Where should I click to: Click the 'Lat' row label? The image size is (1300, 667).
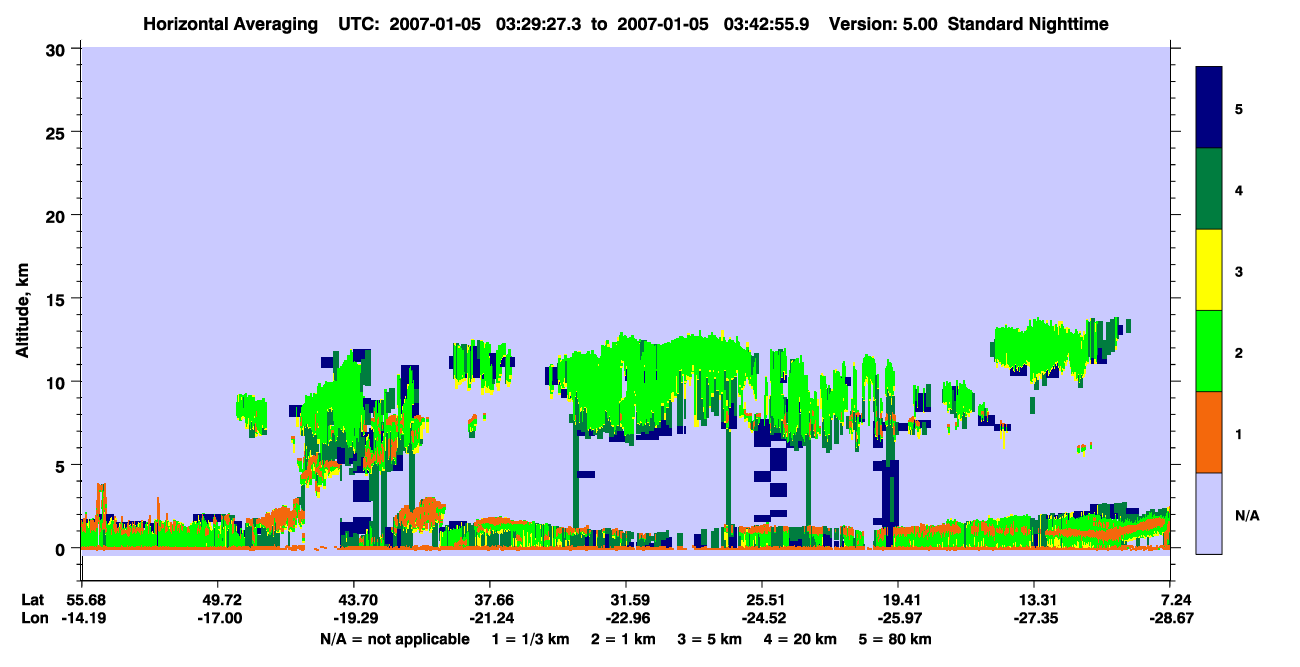coord(33,600)
